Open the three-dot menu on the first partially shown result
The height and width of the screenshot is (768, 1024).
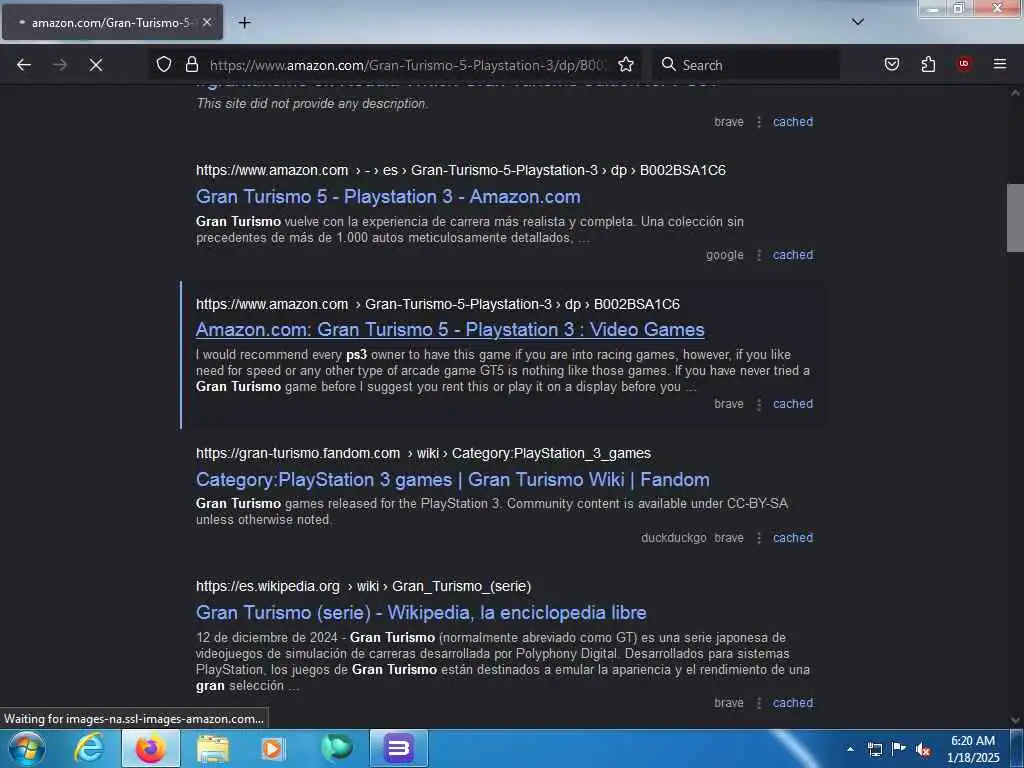click(x=758, y=122)
